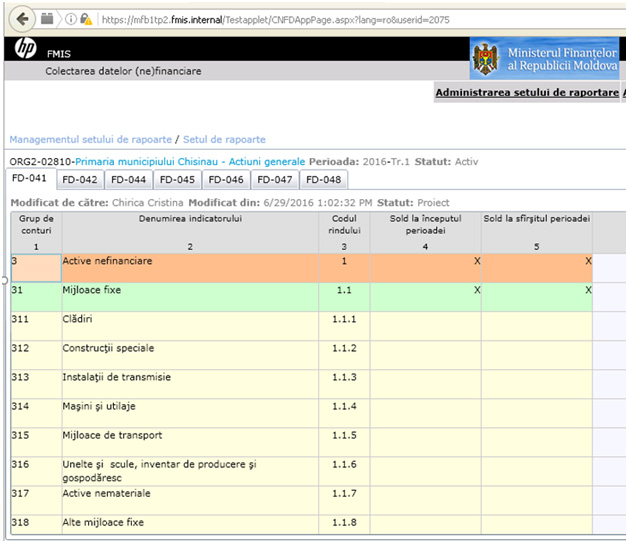The width and height of the screenshot is (628, 543).
Task: Click the insecure connection padlock warning icon
Action: [86, 19]
